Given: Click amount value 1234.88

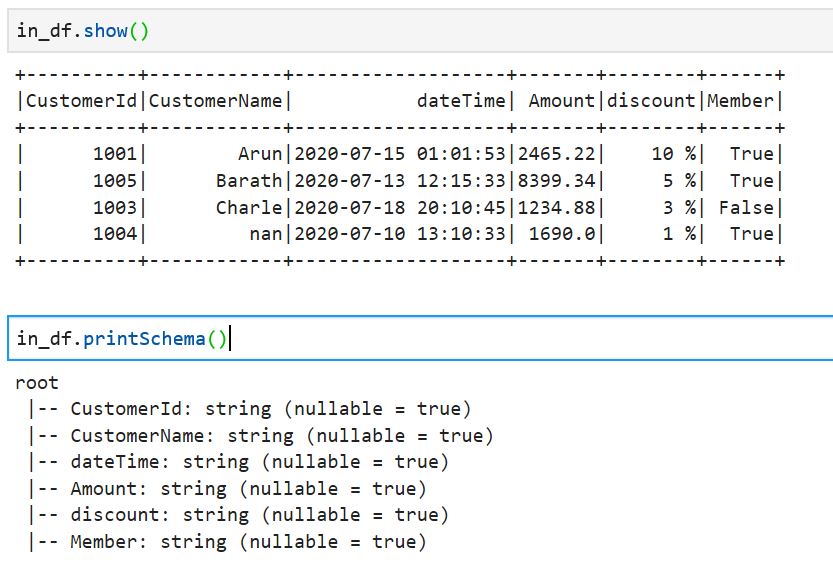Looking at the screenshot, I should 556,207.
